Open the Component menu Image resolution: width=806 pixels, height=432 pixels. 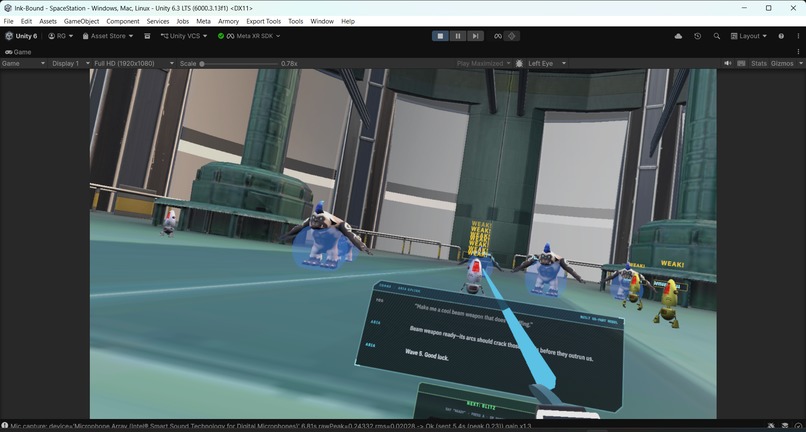123,21
